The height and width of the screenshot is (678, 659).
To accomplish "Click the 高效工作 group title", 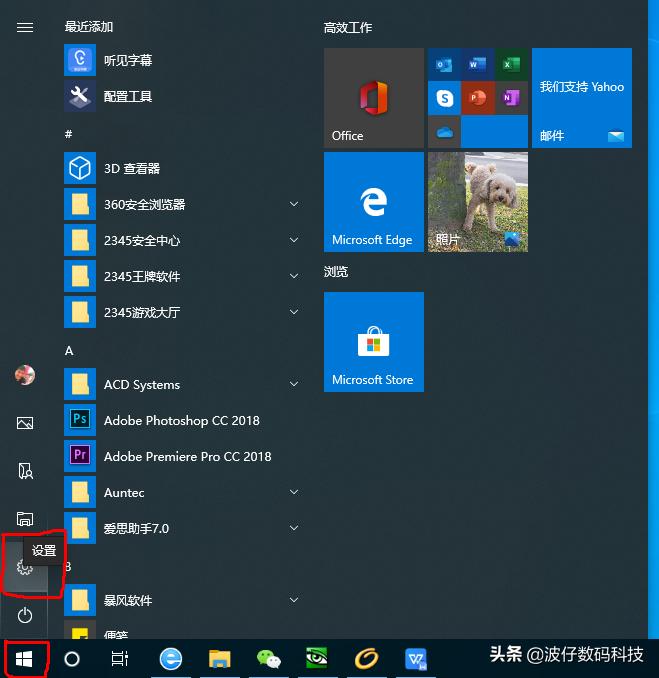I will pyautogui.click(x=348, y=28).
